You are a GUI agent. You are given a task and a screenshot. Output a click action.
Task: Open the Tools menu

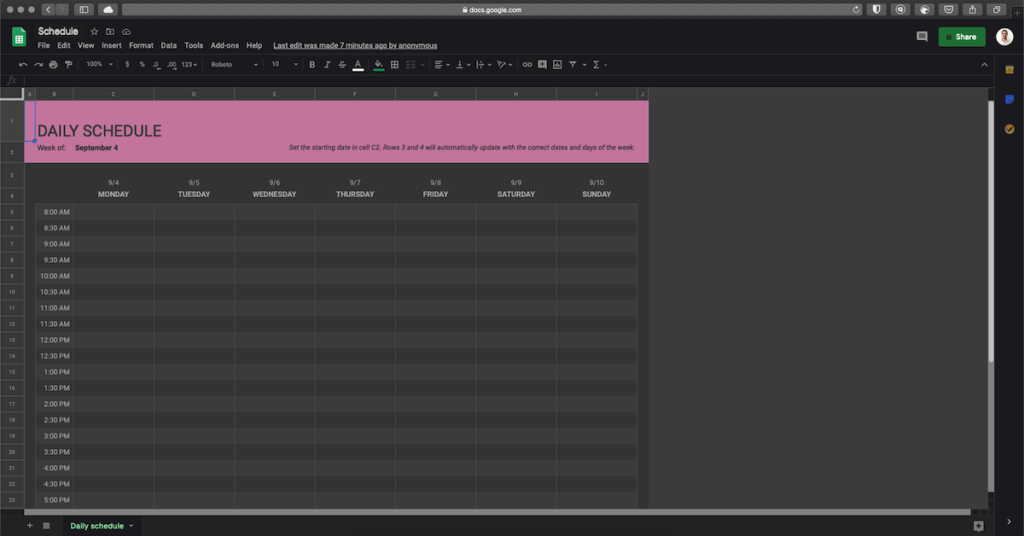tap(193, 46)
